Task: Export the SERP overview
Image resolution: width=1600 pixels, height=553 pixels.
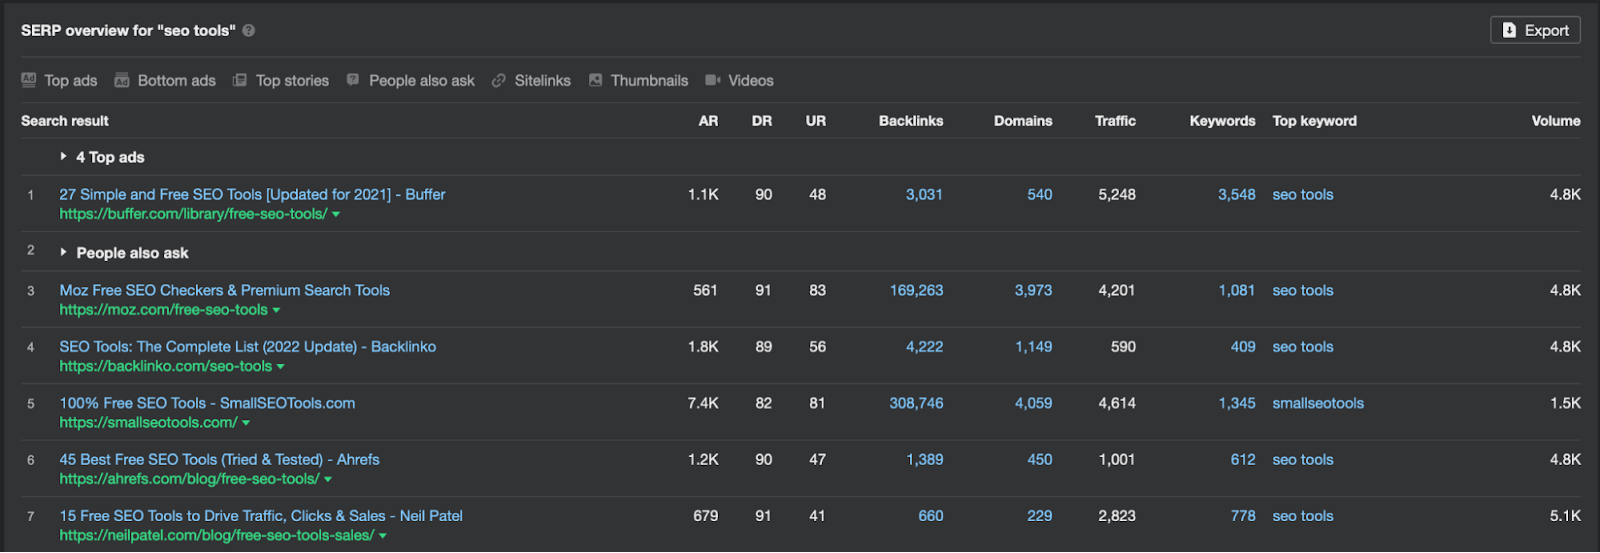Action: (1535, 31)
